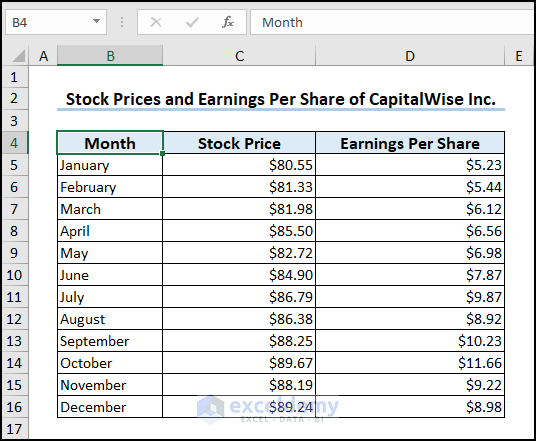Select the August cell
The width and height of the screenshot is (536, 441).
pos(110,319)
